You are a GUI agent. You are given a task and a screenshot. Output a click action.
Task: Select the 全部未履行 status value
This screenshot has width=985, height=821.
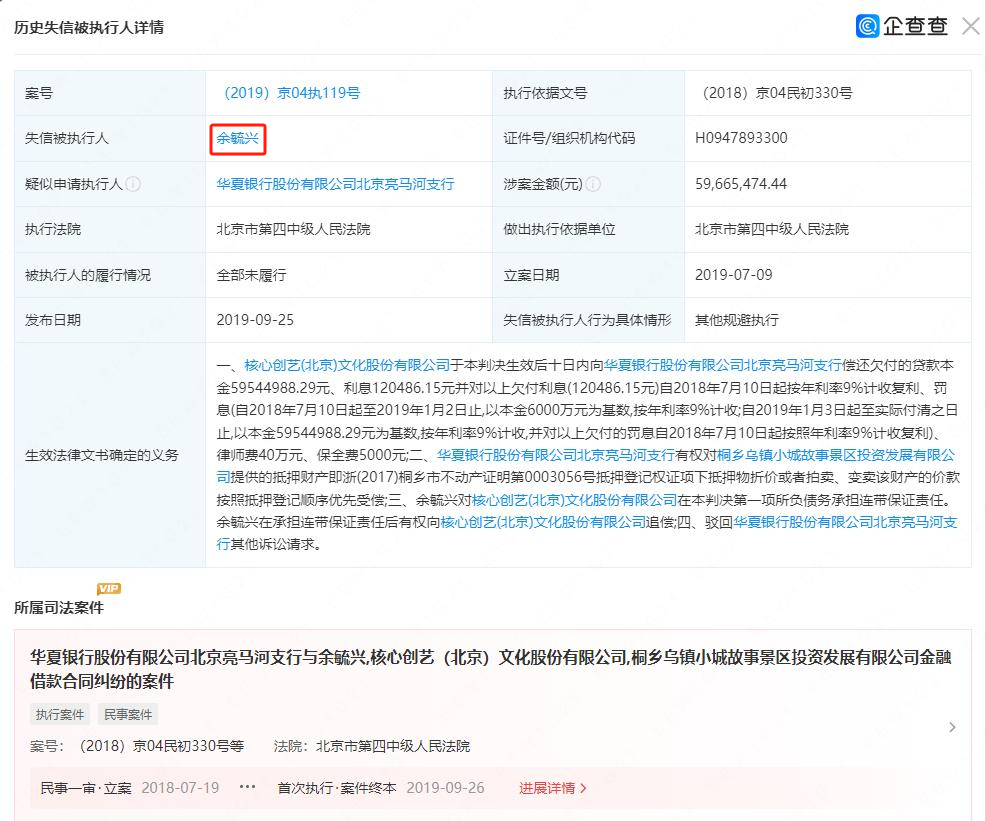pyautogui.click(x=251, y=275)
